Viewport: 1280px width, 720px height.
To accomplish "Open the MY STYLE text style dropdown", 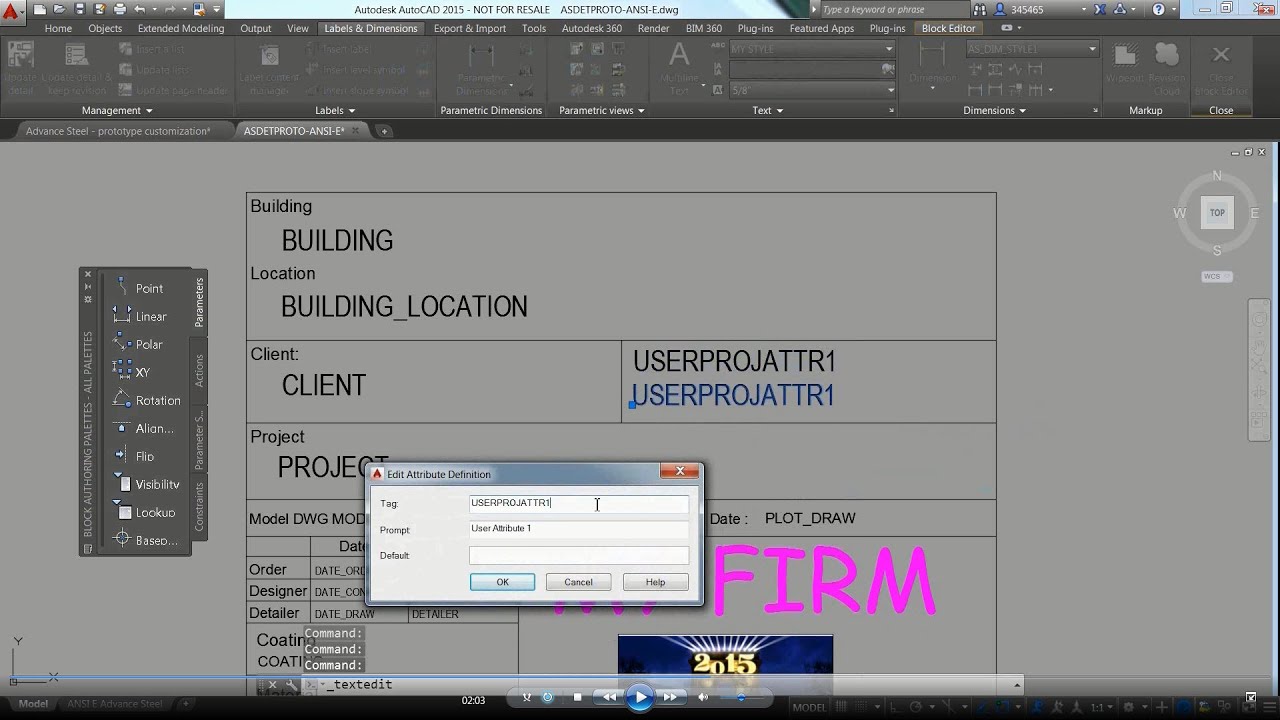I will pyautogui.click(x=889, y=49).
